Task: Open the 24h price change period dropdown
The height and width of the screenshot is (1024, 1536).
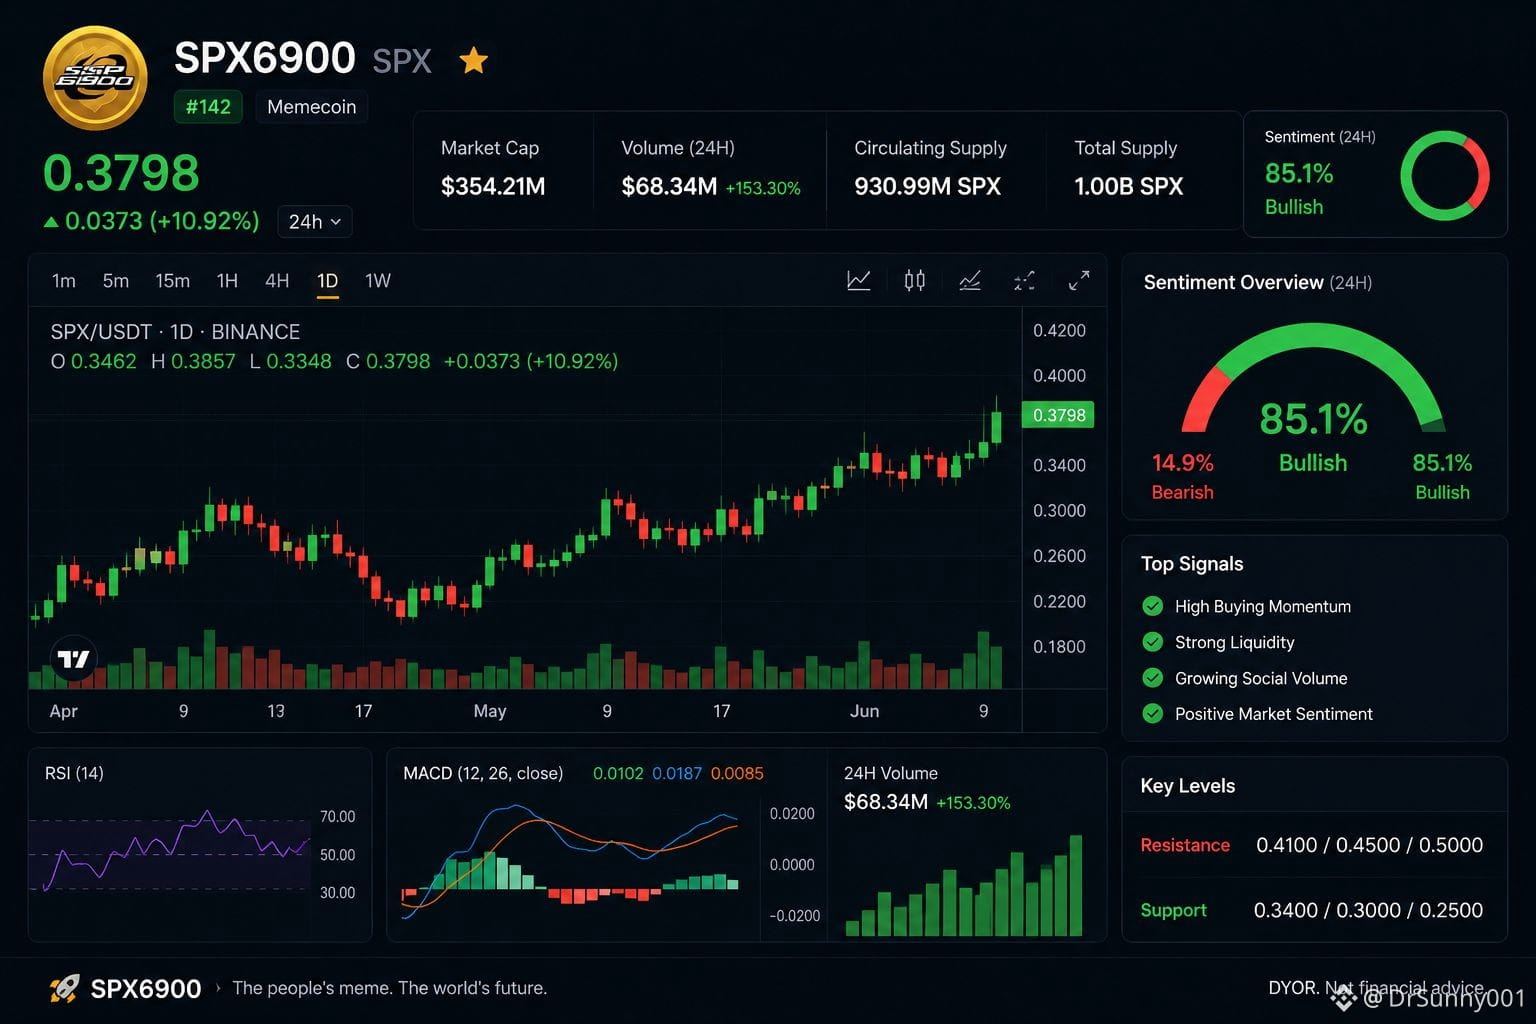Action: [x=315, y=222]
